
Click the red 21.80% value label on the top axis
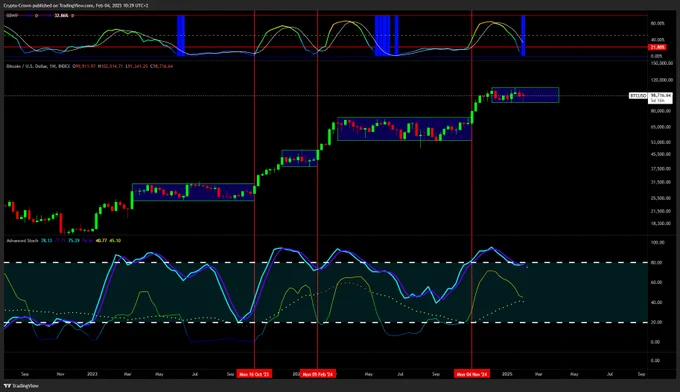657,47
